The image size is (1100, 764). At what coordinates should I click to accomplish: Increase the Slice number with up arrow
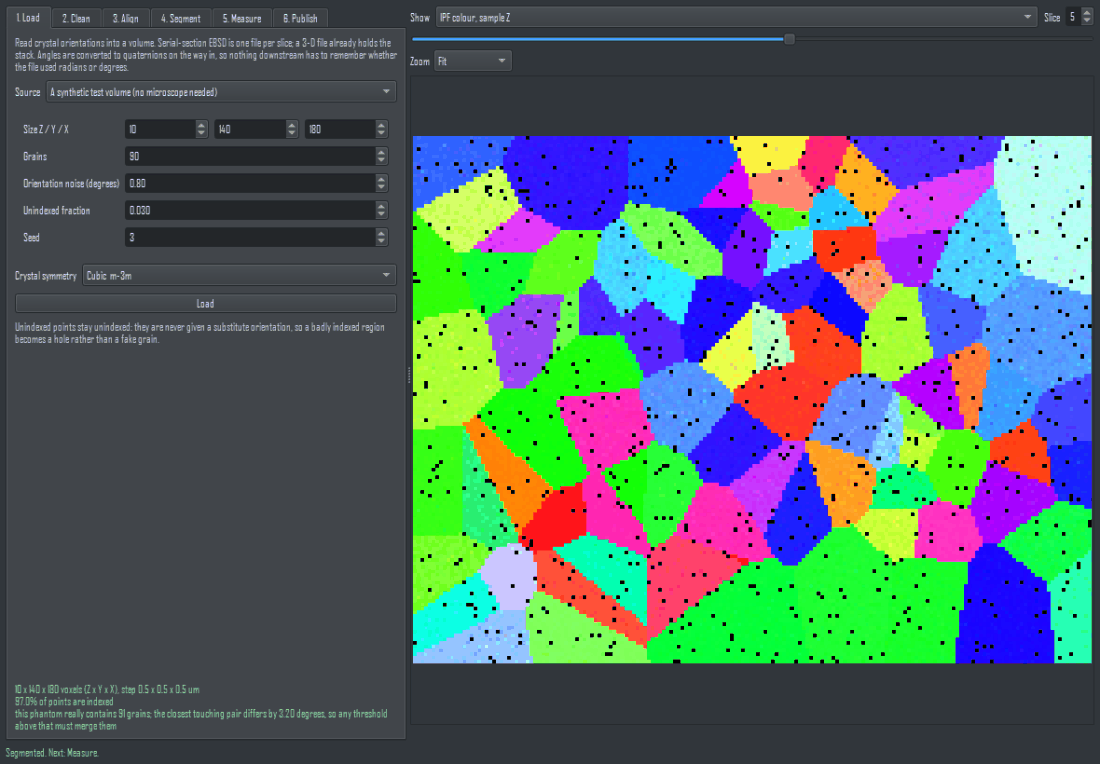1087,13
